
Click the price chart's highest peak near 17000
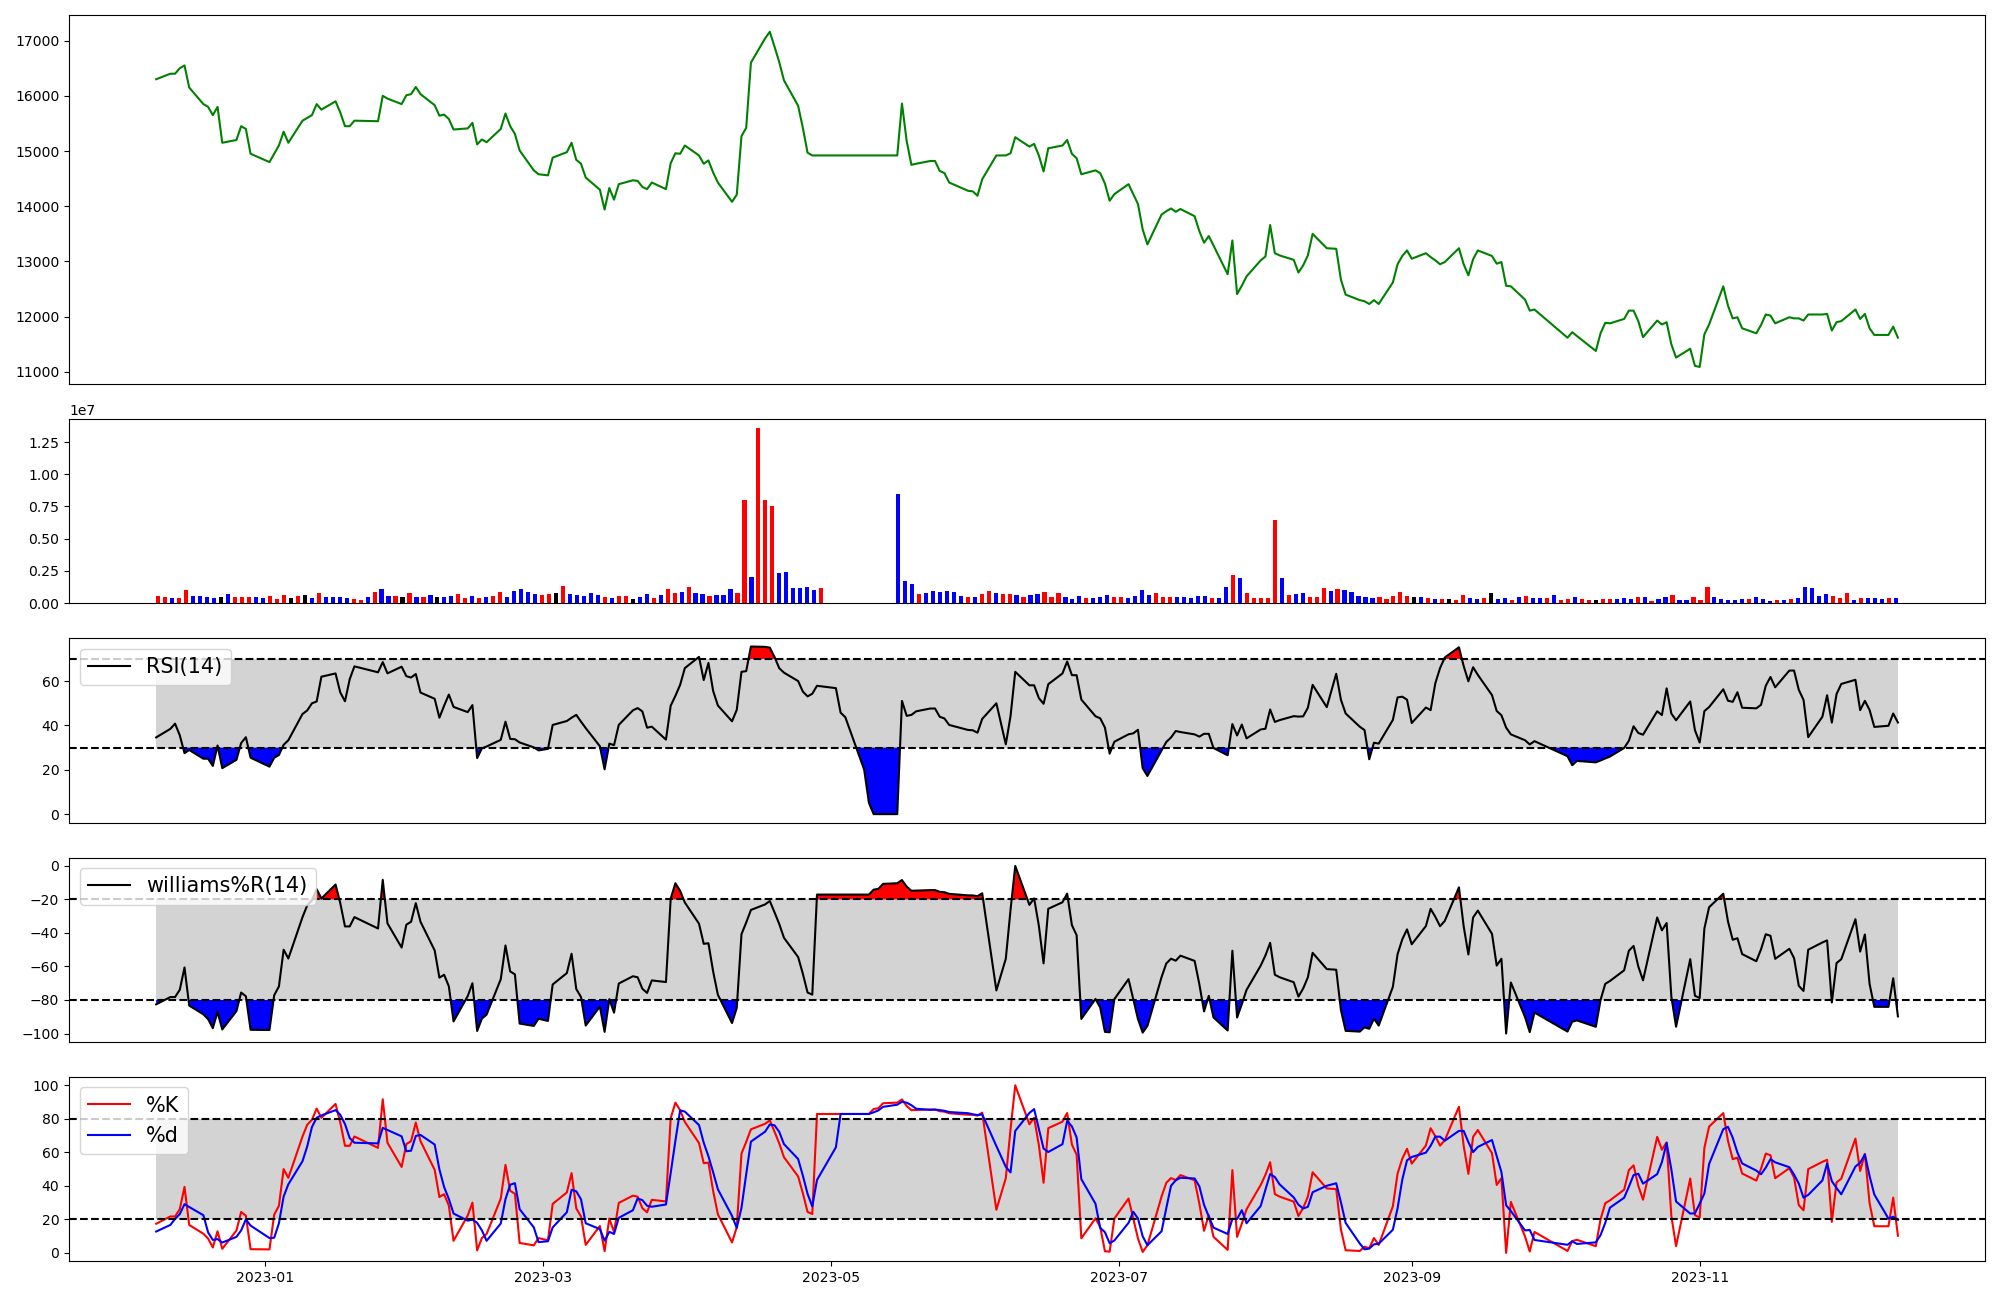769,33
